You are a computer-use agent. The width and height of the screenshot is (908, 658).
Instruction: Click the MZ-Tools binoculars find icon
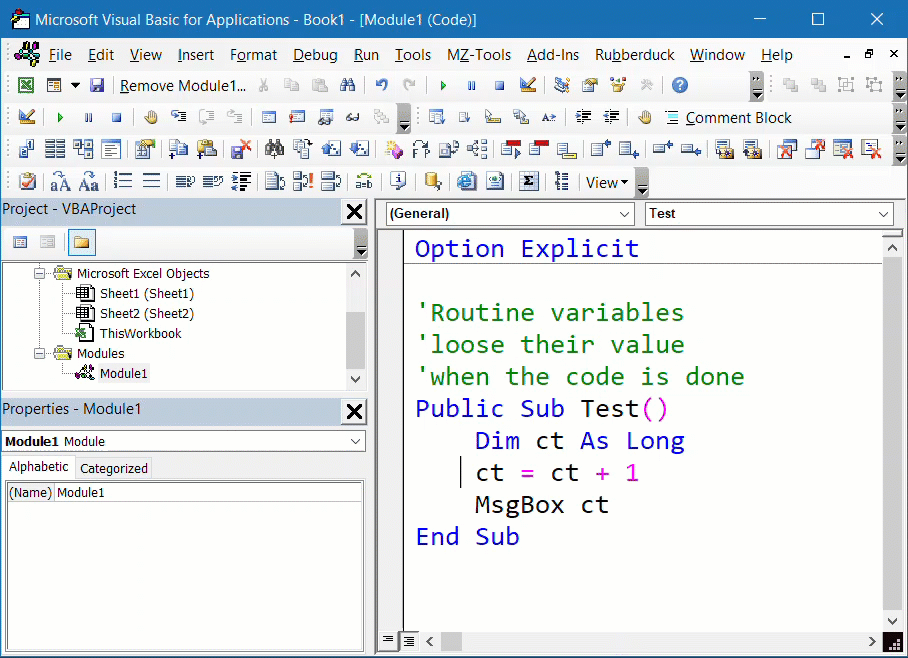click(274, 149)
